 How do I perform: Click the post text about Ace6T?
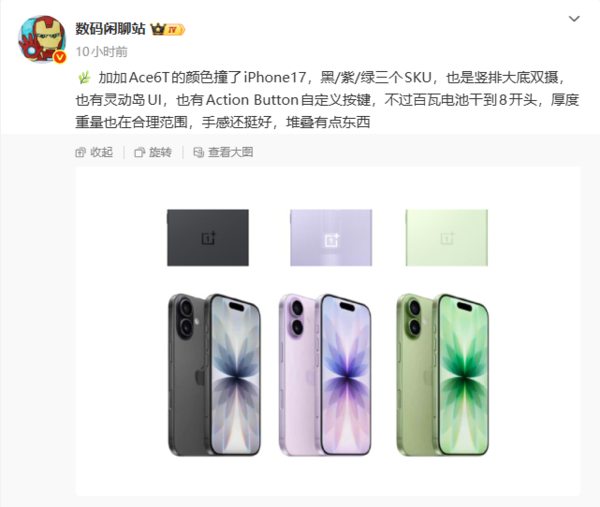[327, 100]
